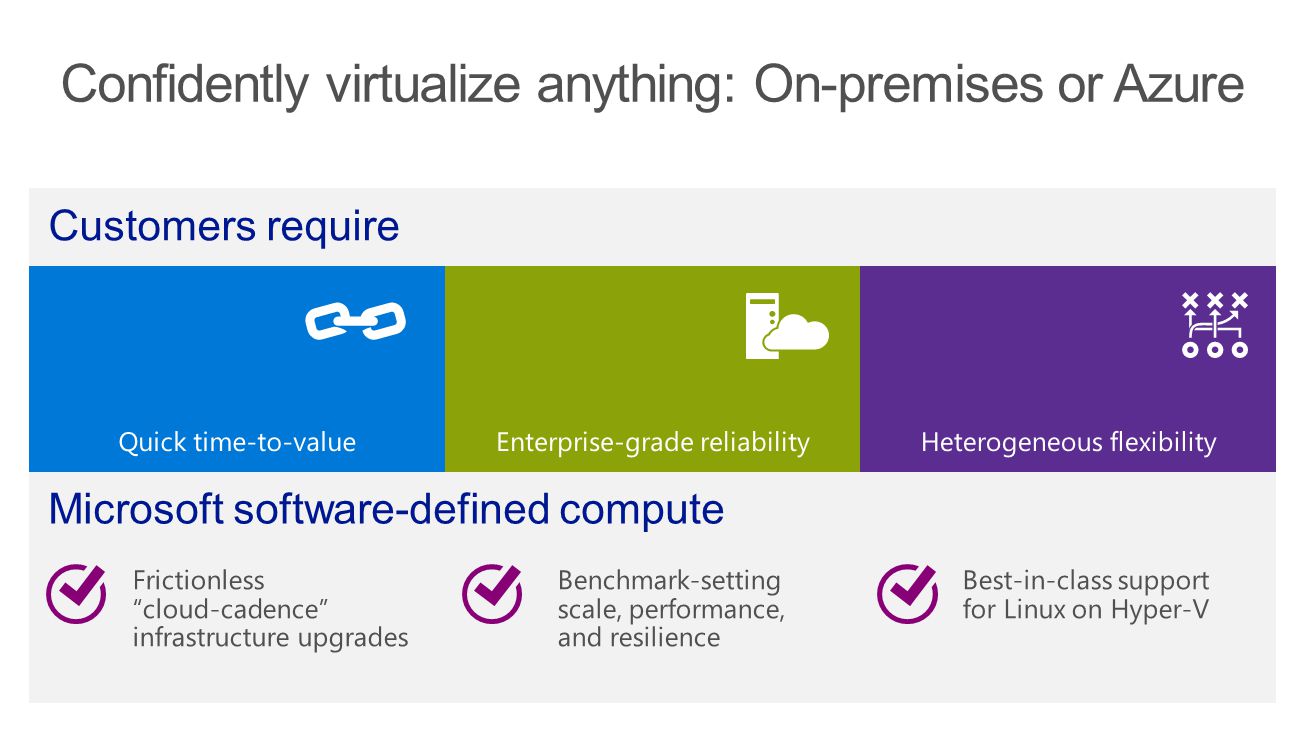Click the slide title about virtualizing anything
The height and width of the screenshot is (734, 1305).
[x=652, y=84]
